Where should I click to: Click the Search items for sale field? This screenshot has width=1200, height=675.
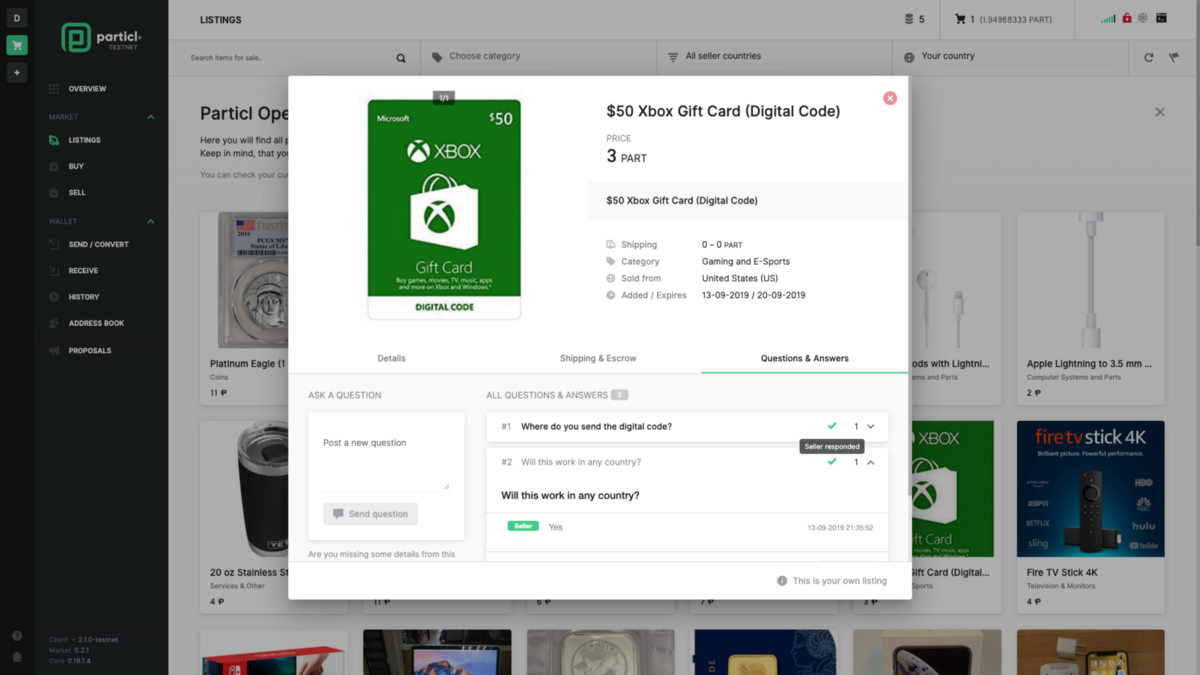tap(289, 58)
